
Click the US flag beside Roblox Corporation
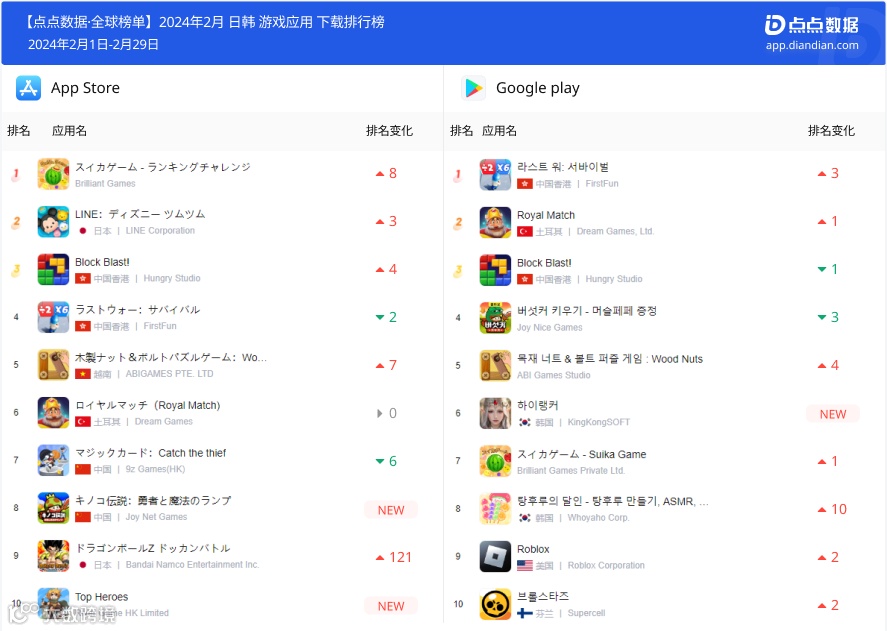click(524, 565)
